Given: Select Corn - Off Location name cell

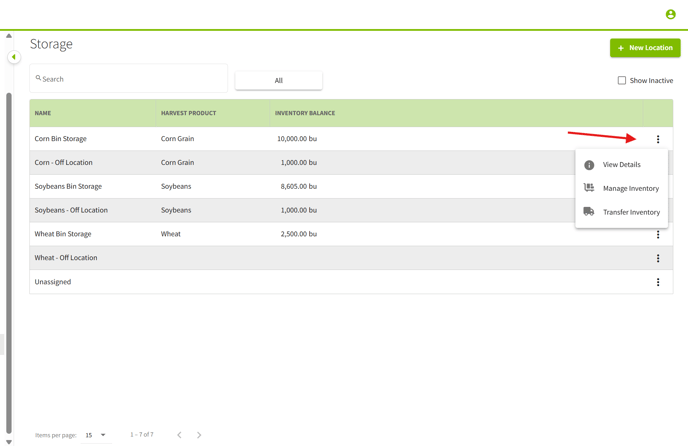Looking at the screenshot, I should pyautogui.click(x=64, y=162).
